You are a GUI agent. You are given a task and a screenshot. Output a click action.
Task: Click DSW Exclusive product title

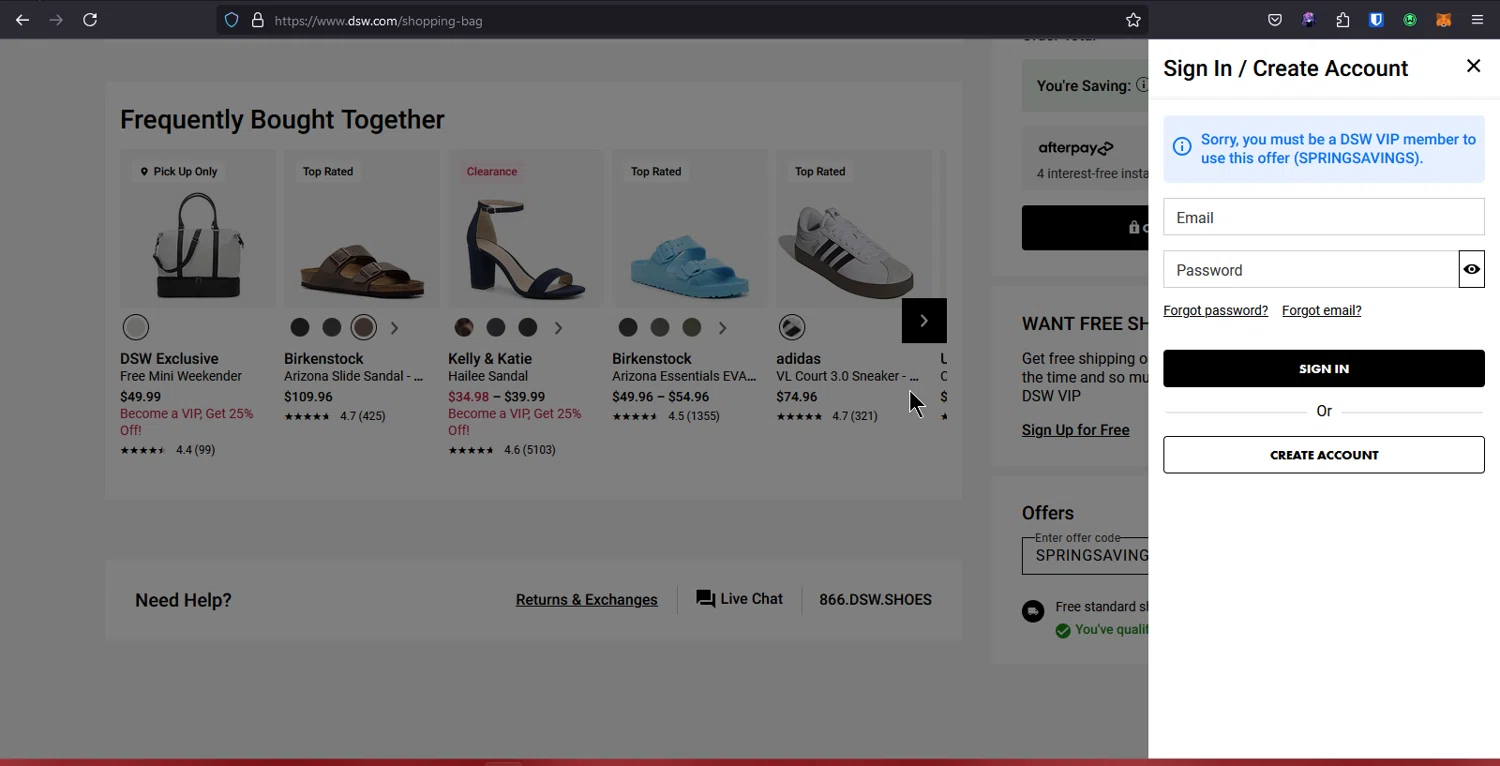(169, 359)
